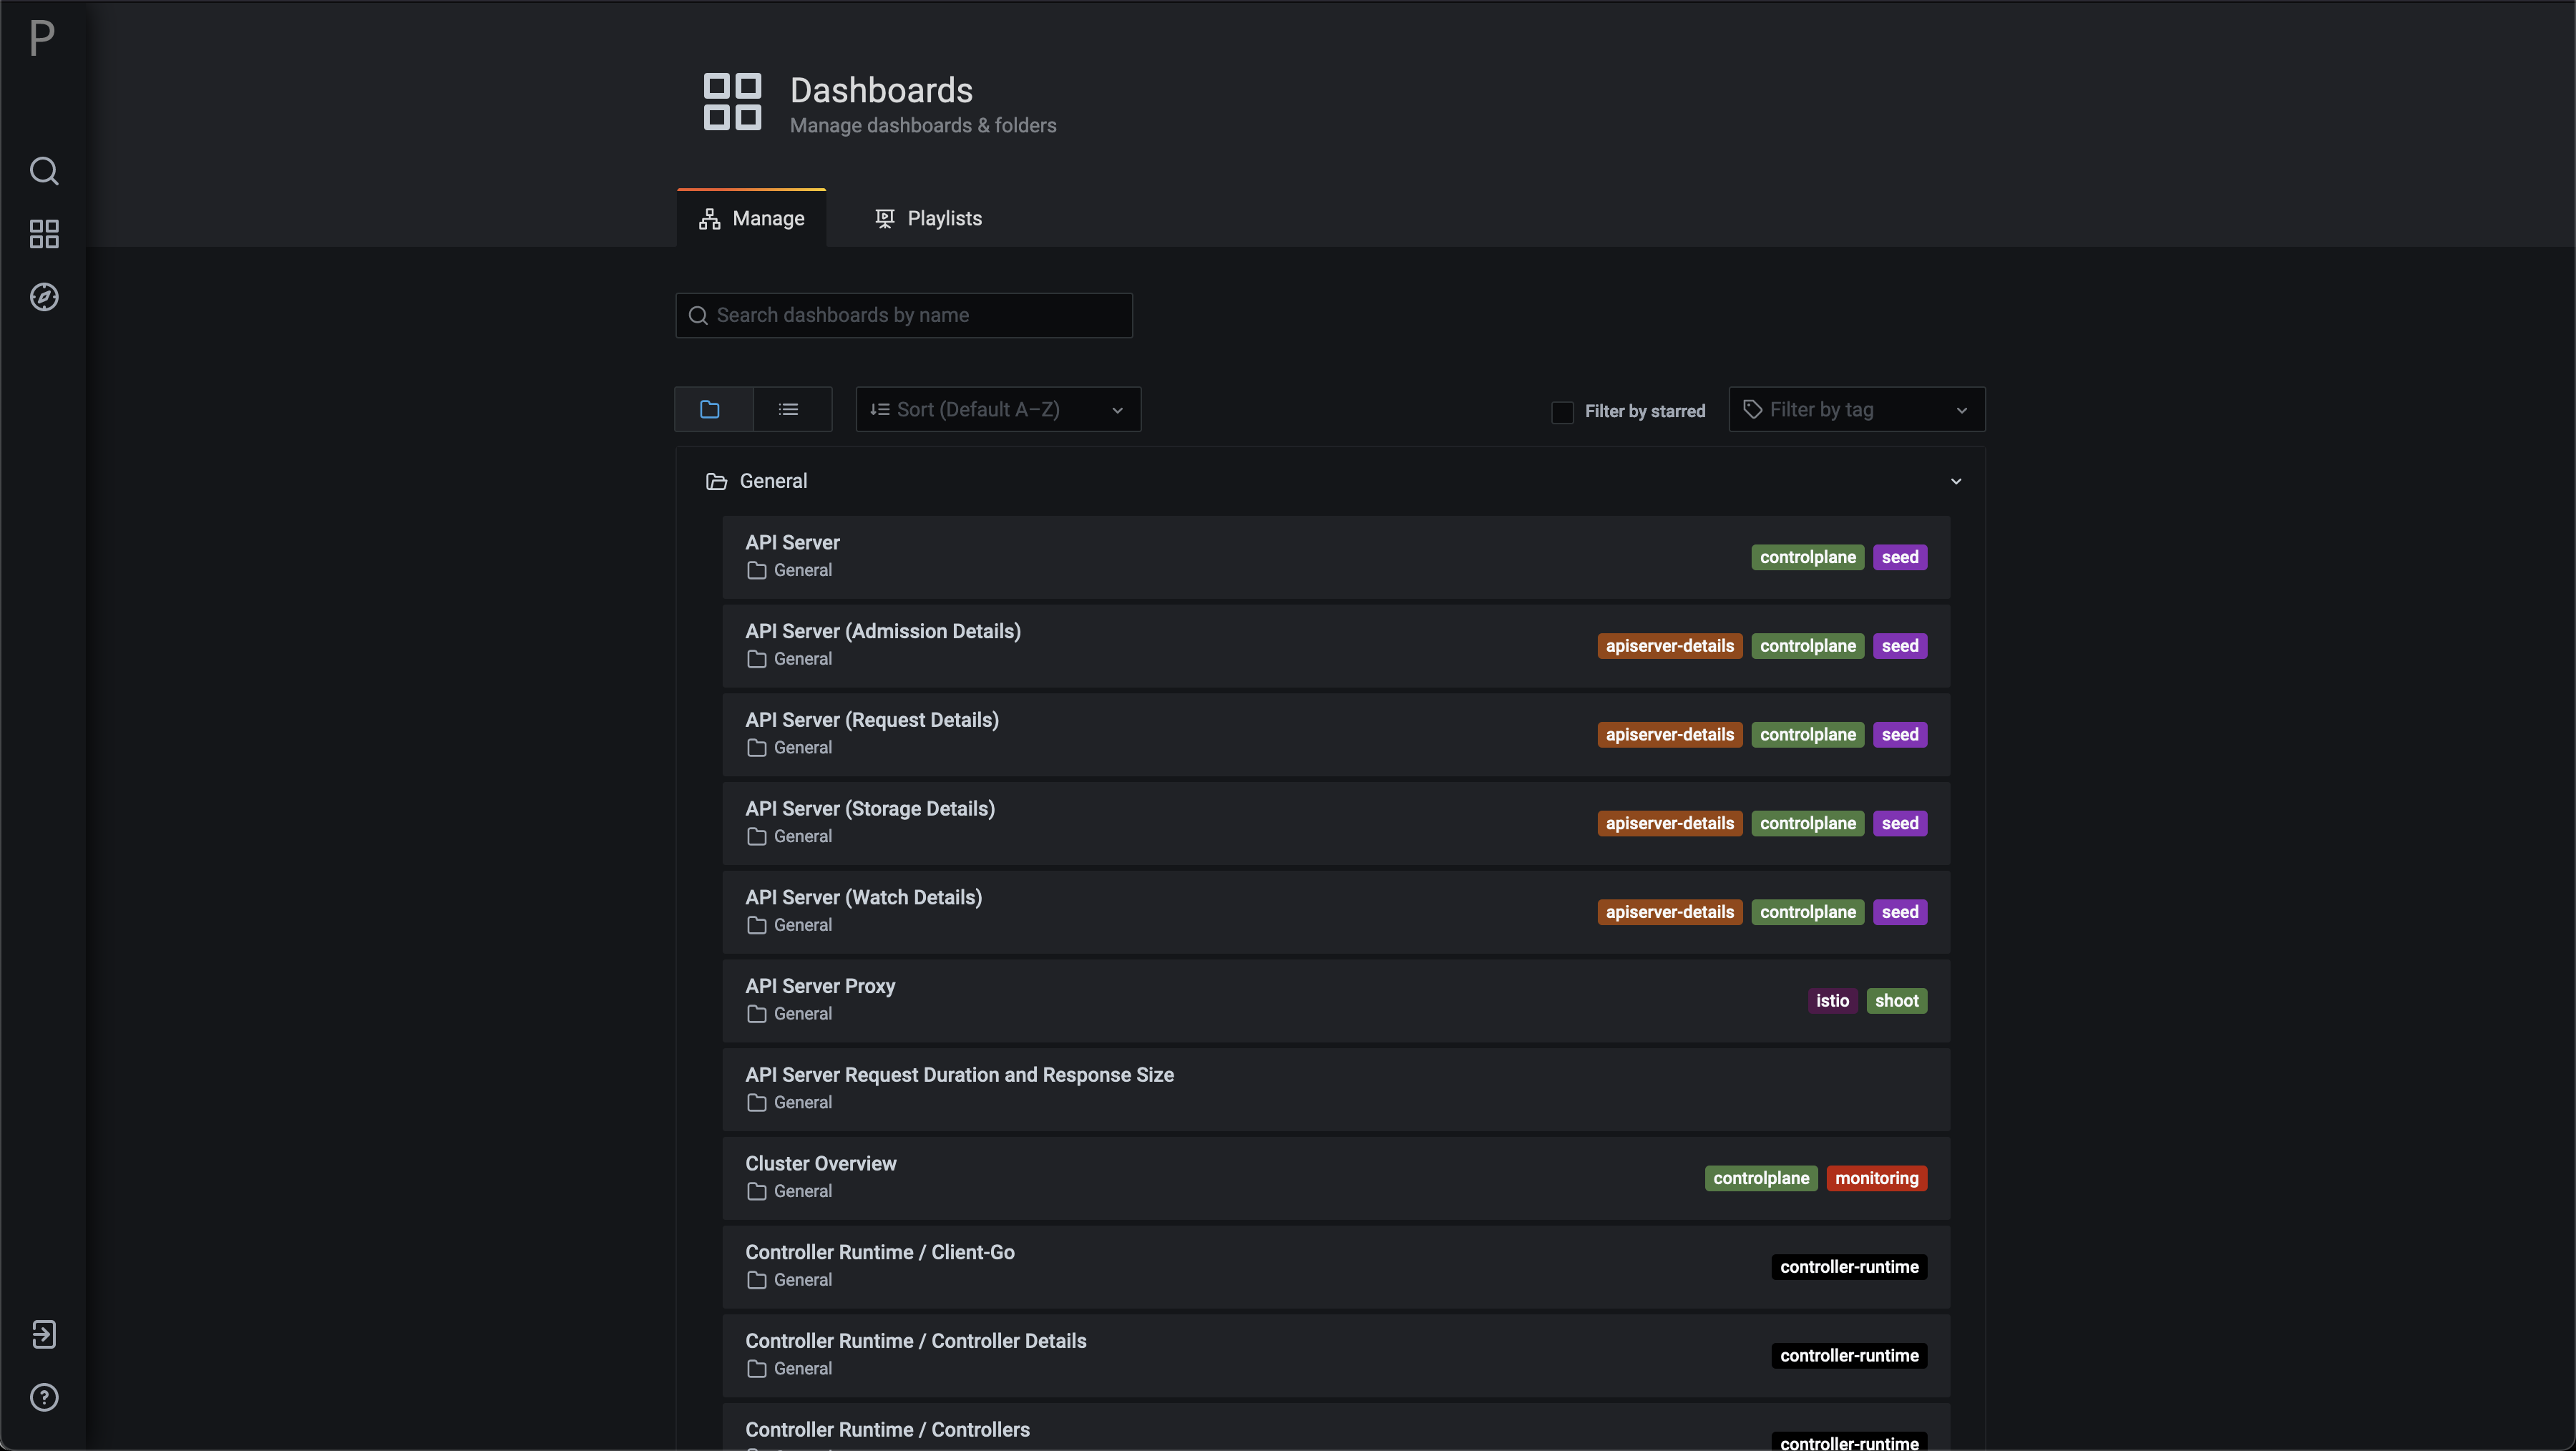Viewport: 2576px width, 1451px height.
Task: Open the Sort (Default A–Z) dropdown
Action: click(x=997, y=410)
